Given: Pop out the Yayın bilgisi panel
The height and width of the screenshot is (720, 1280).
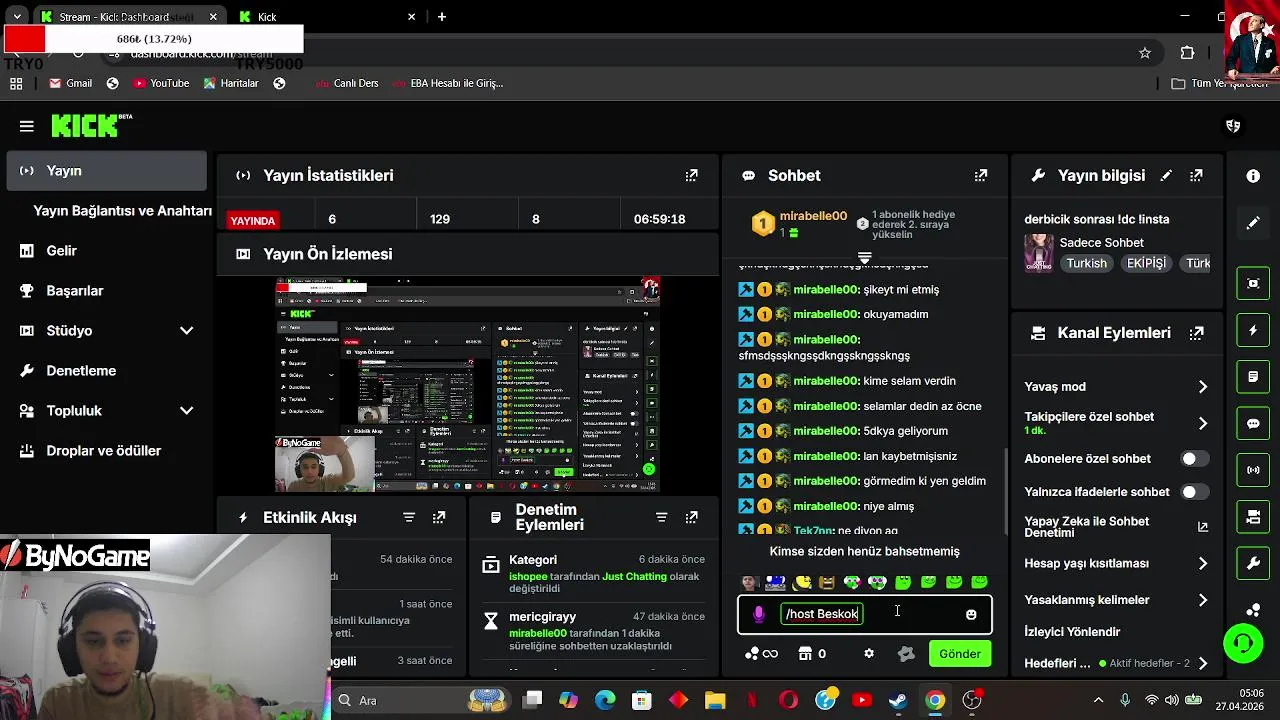Looking at the screenshot, I should point(1196,175).
